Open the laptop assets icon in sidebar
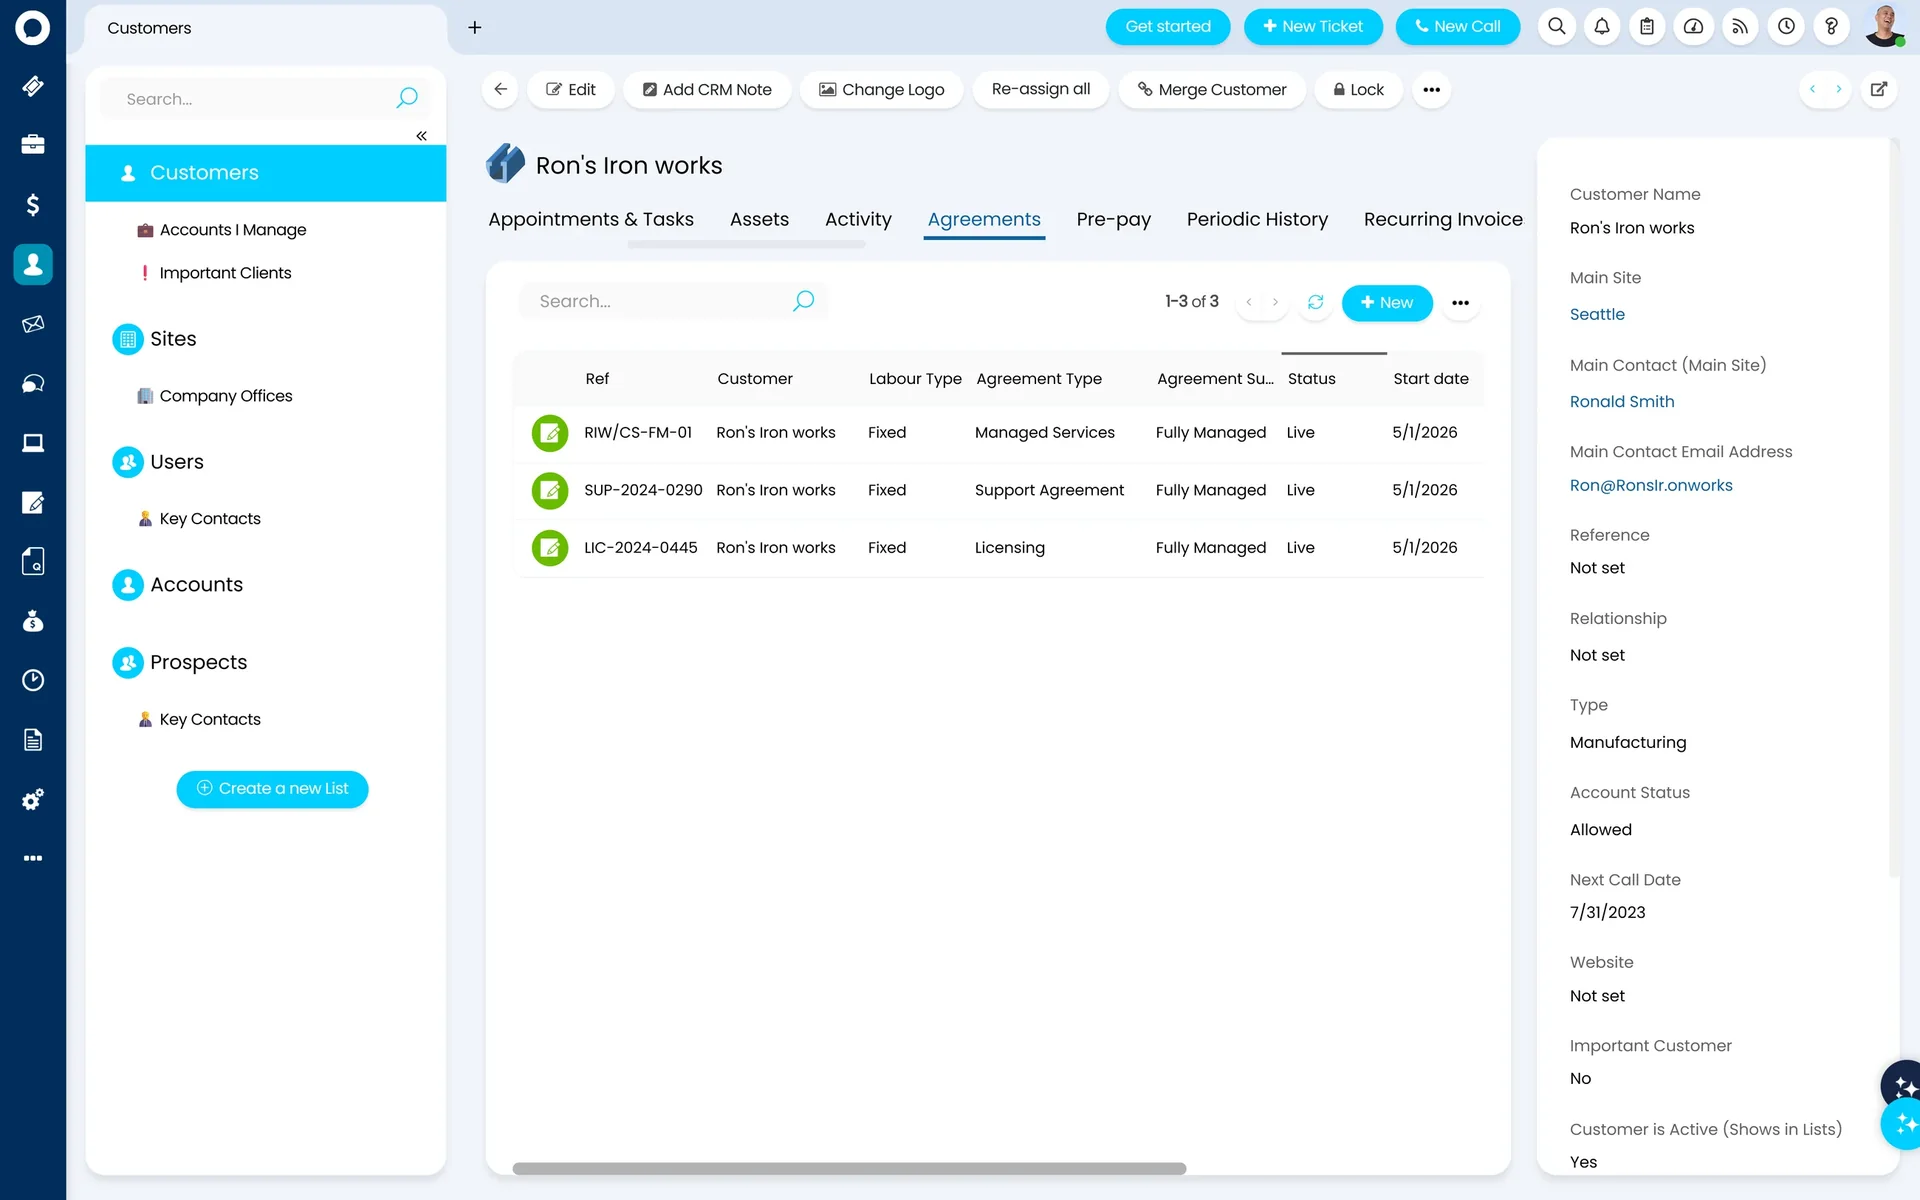Viewport: 1920px width, 1200px height. point(33,443)
